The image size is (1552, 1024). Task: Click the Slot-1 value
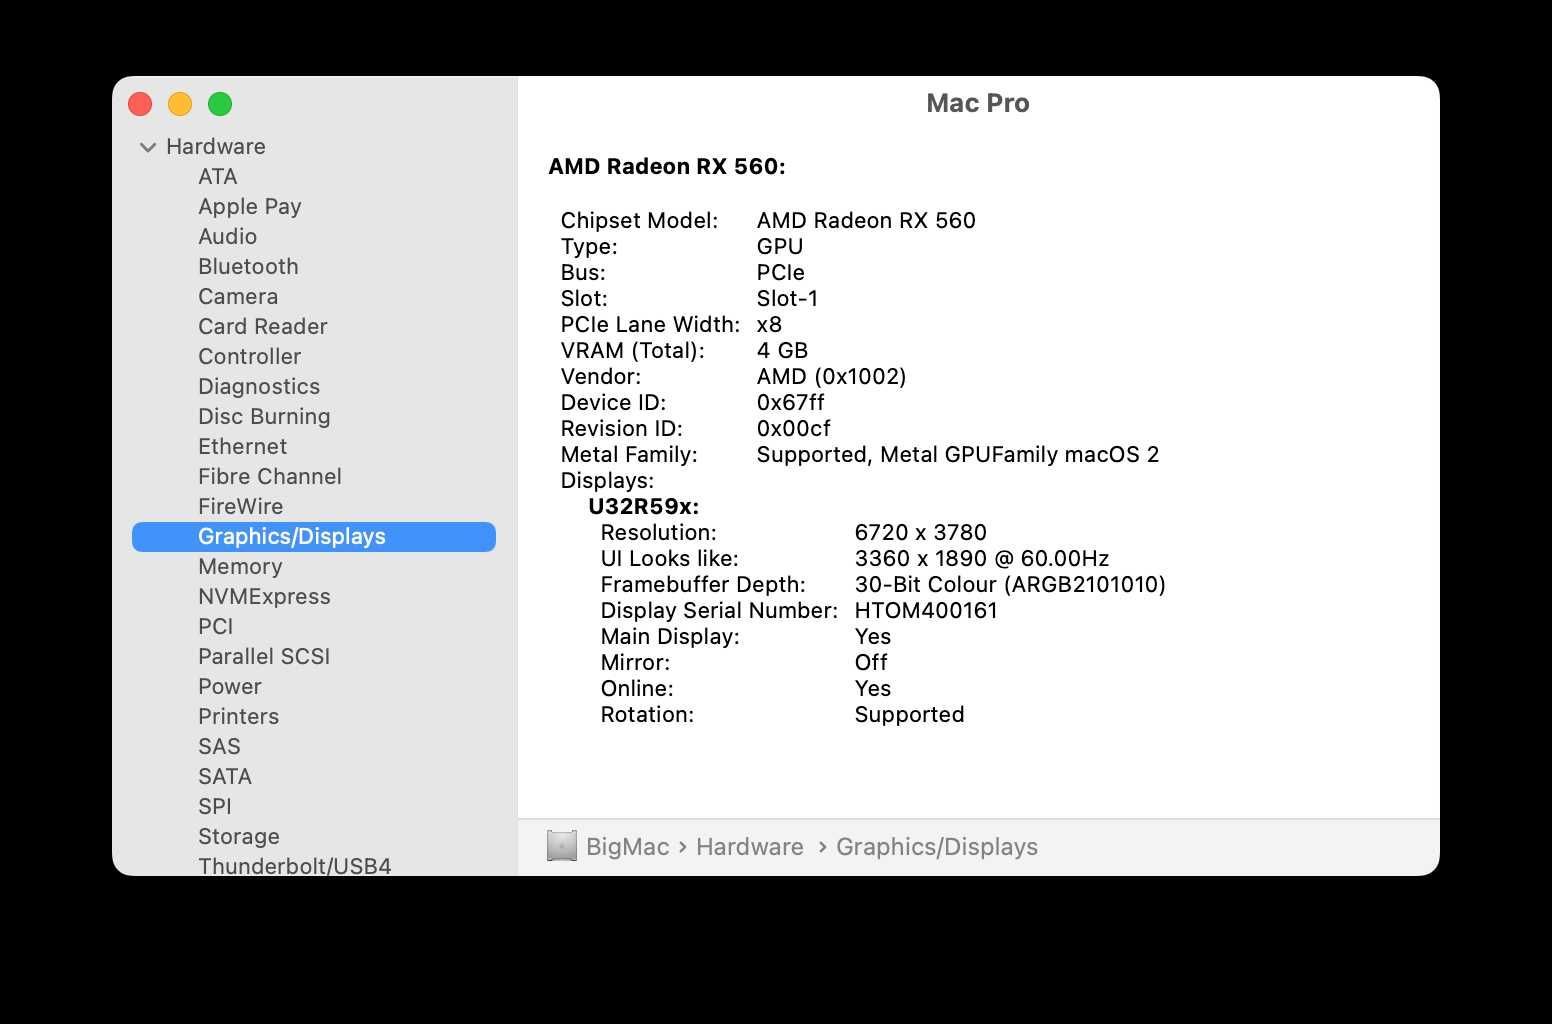(x=787, y=298)
